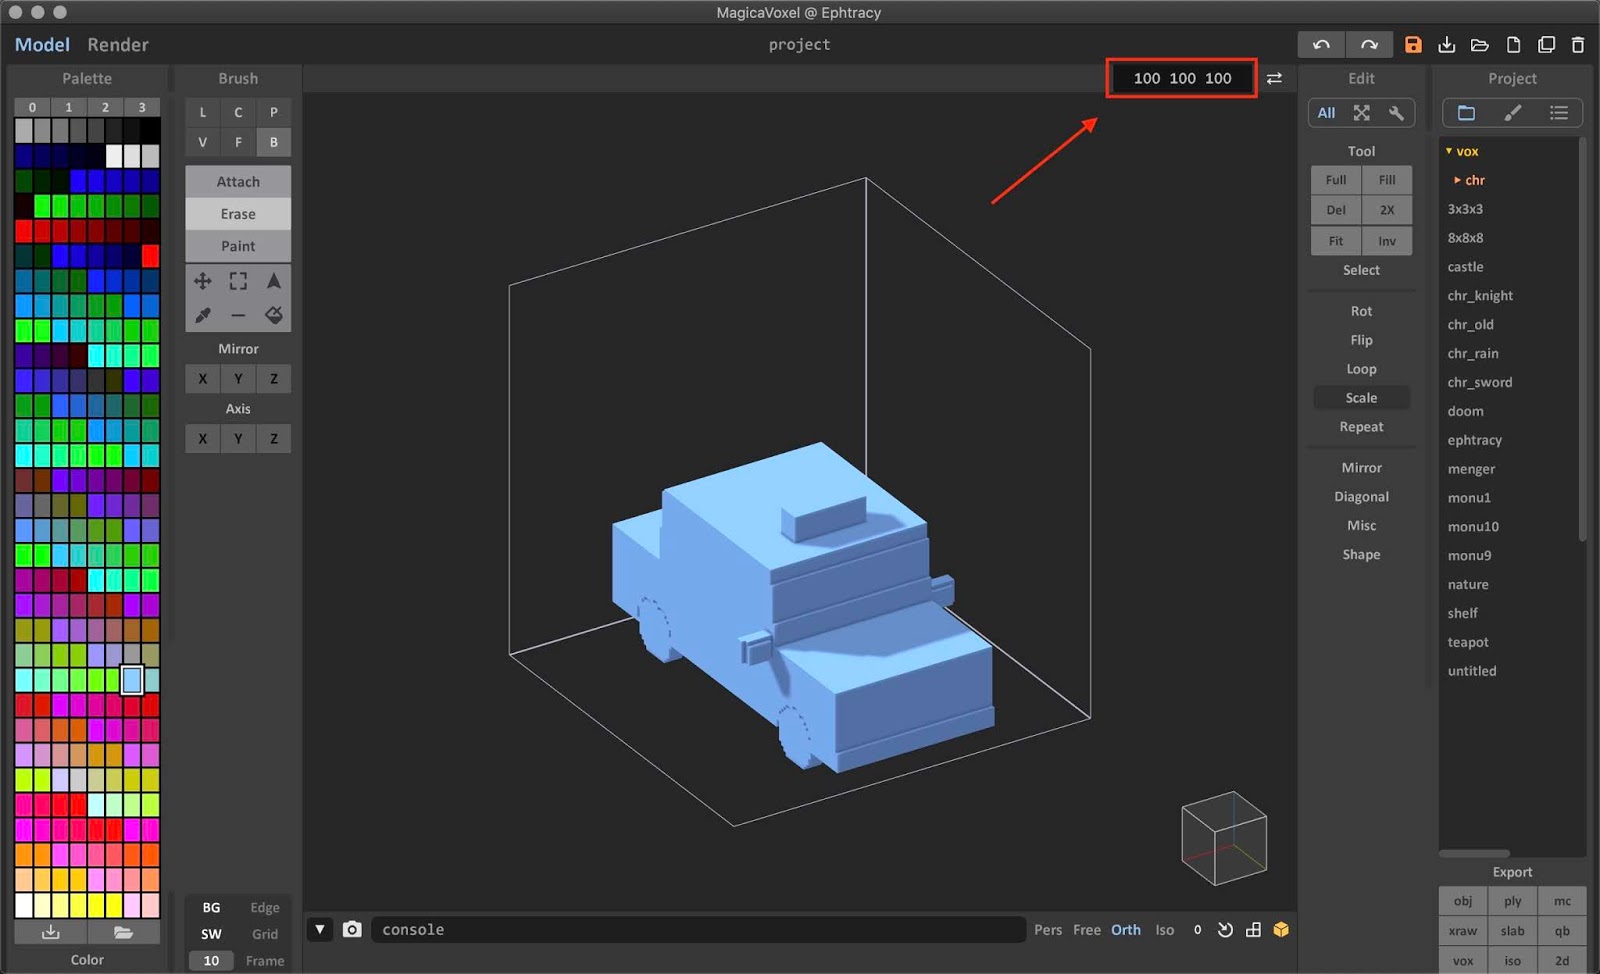
Task: Duplicate the model with the copy icon
Action: pyautogui.click(x=1546, y=45)
